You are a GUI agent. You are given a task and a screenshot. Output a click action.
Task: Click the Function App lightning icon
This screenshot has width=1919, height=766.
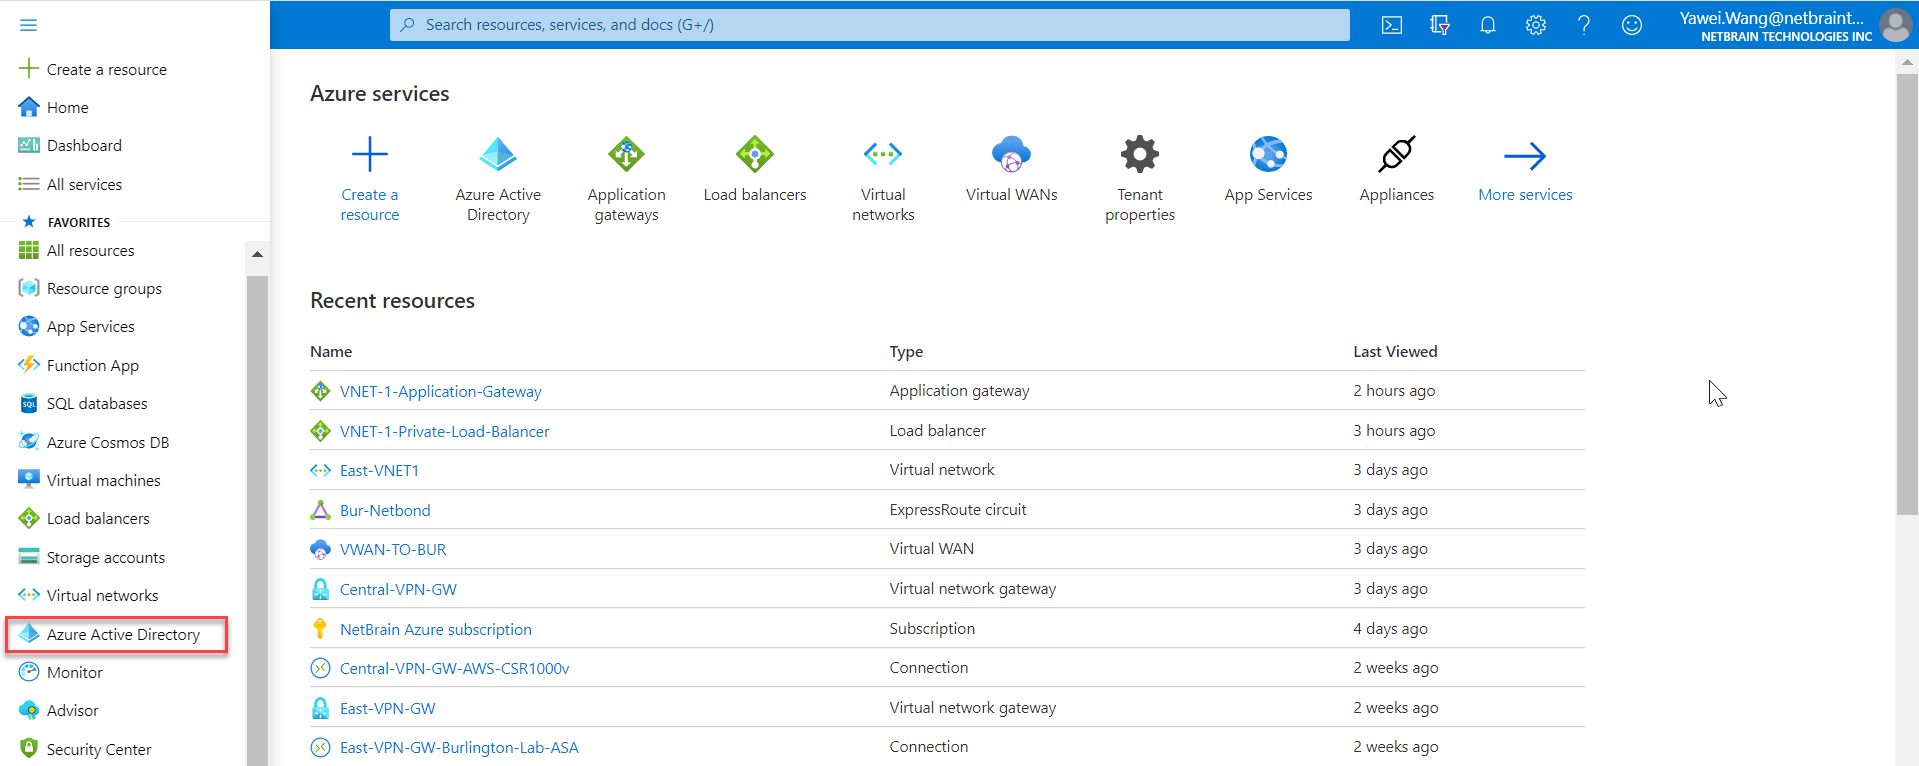(x=29, y=365)
